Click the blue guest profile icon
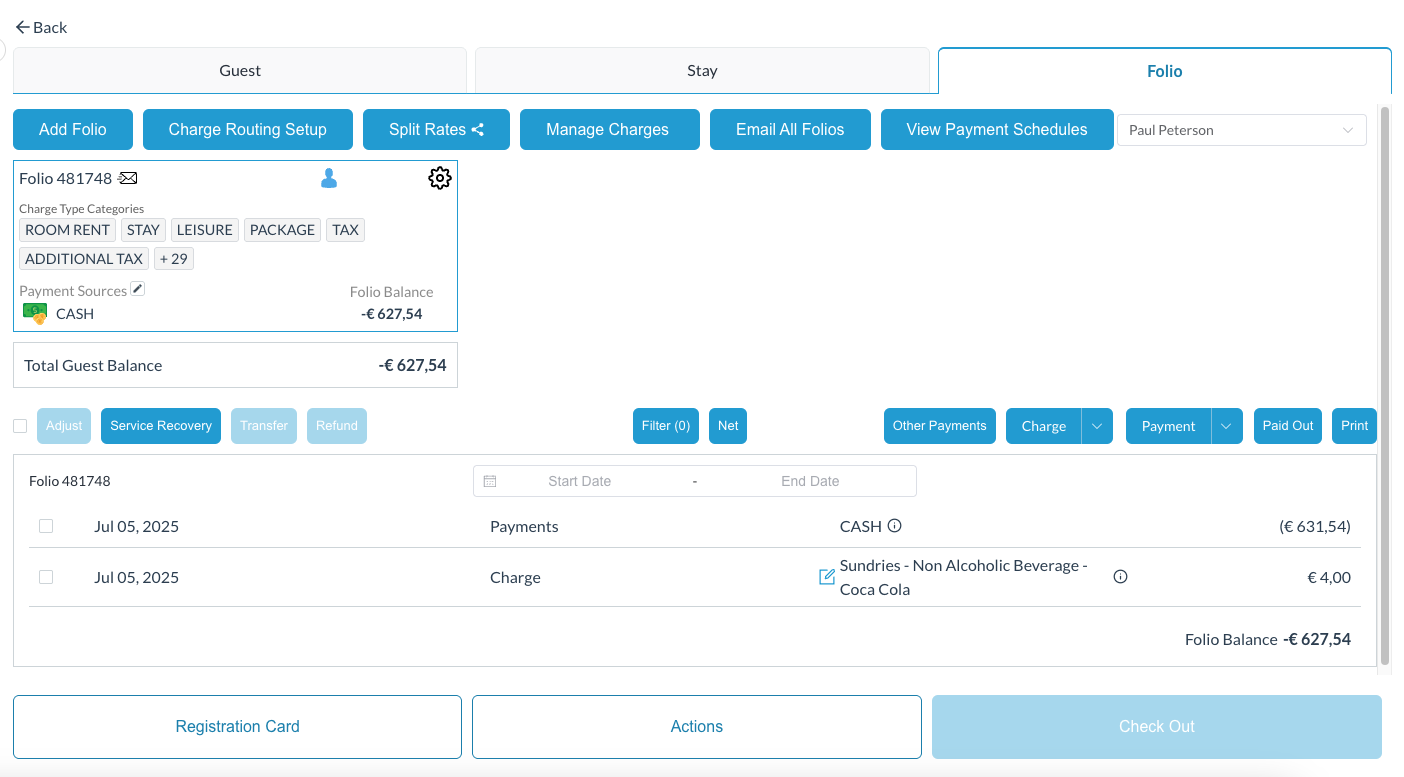Viewport: 1404px width, 777px height. click(x=329, y=178)
